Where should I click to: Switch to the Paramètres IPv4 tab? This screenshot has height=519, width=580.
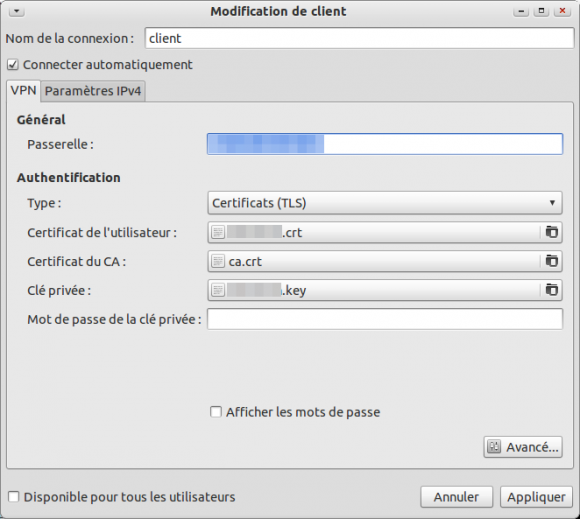coord(93,91)
